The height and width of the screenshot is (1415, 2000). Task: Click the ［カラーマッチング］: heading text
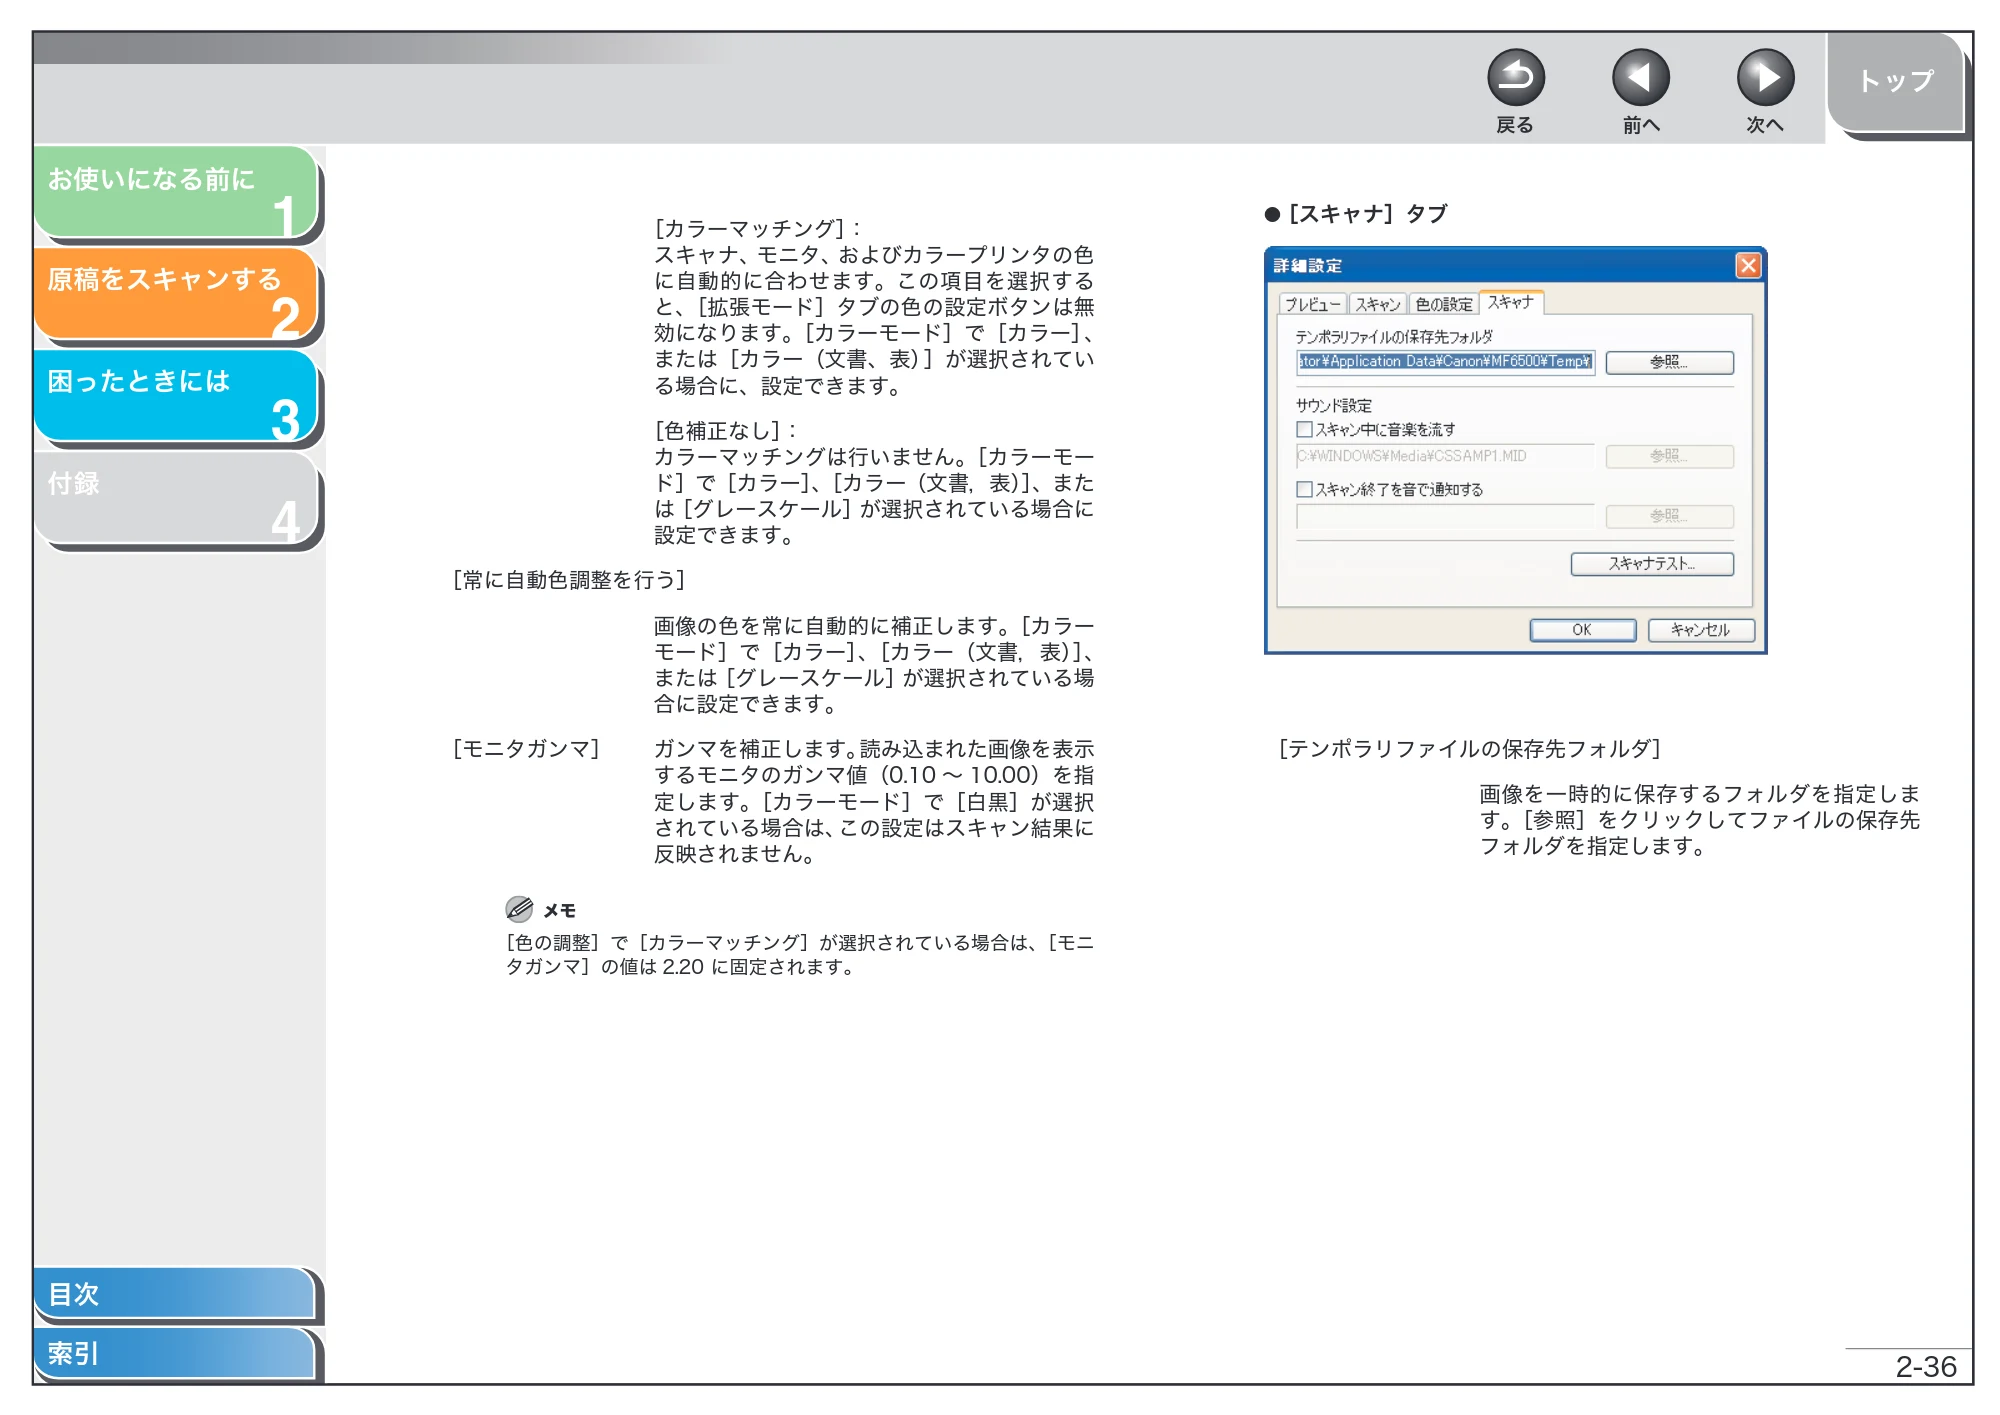pos(758,228)
